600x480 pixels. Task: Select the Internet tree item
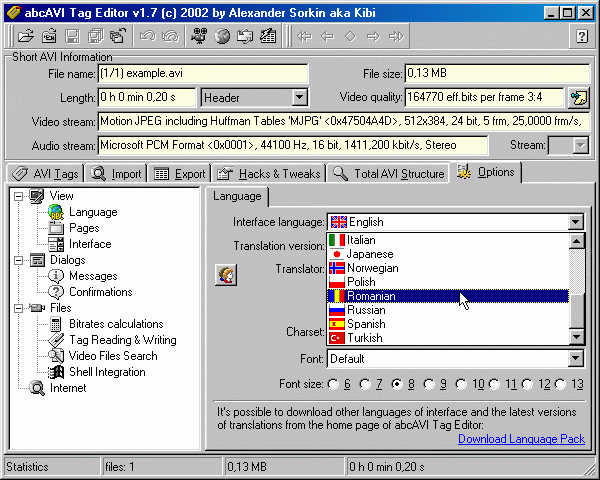pyautogui.click(x=68, y=388)
